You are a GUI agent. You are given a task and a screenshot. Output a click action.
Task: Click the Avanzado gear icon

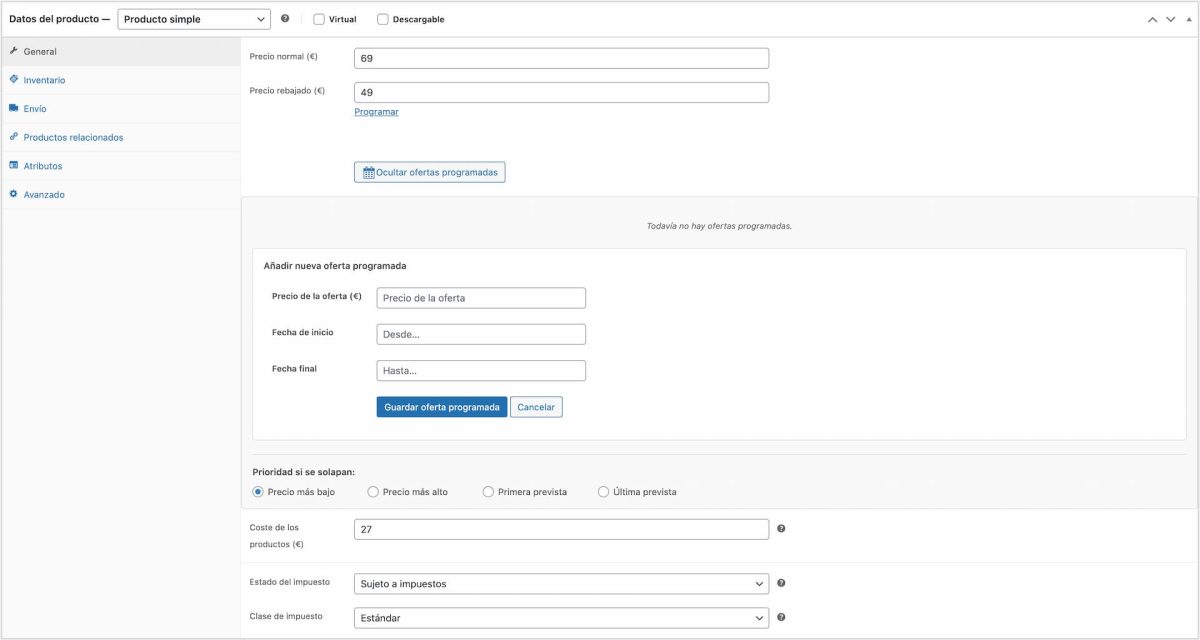[x=13, y=193]
